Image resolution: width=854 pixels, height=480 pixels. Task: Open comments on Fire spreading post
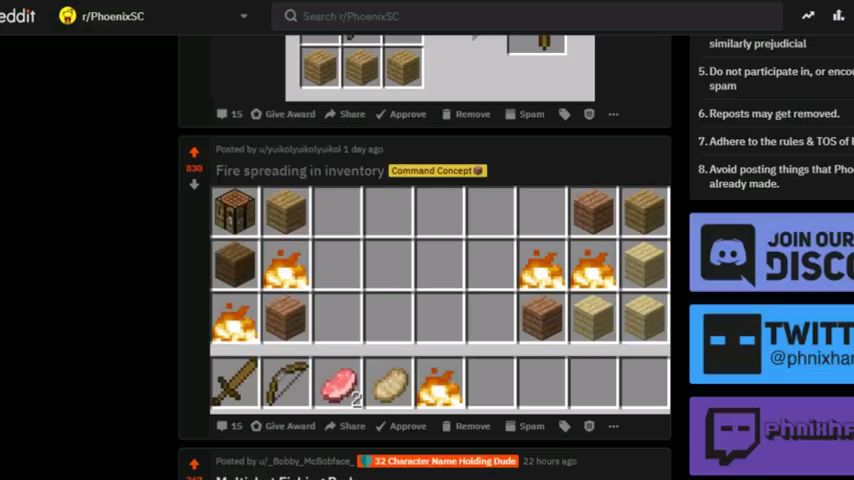229,426
